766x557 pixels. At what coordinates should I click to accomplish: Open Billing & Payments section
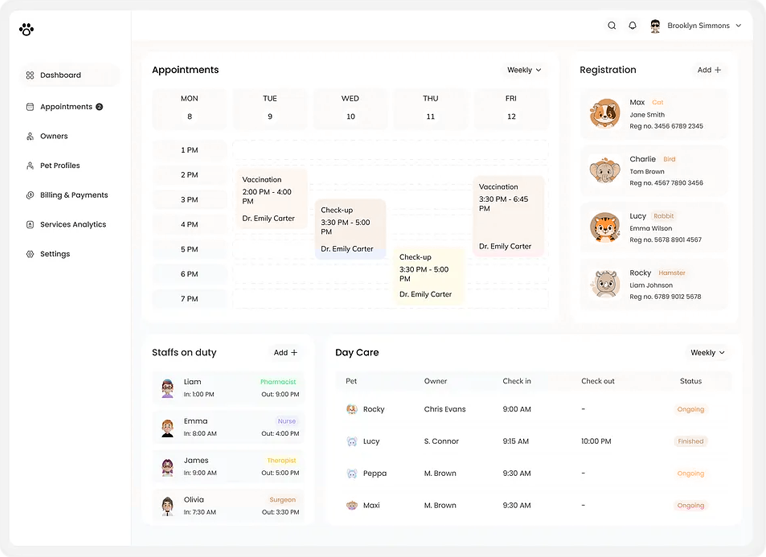tap(73, 195)
